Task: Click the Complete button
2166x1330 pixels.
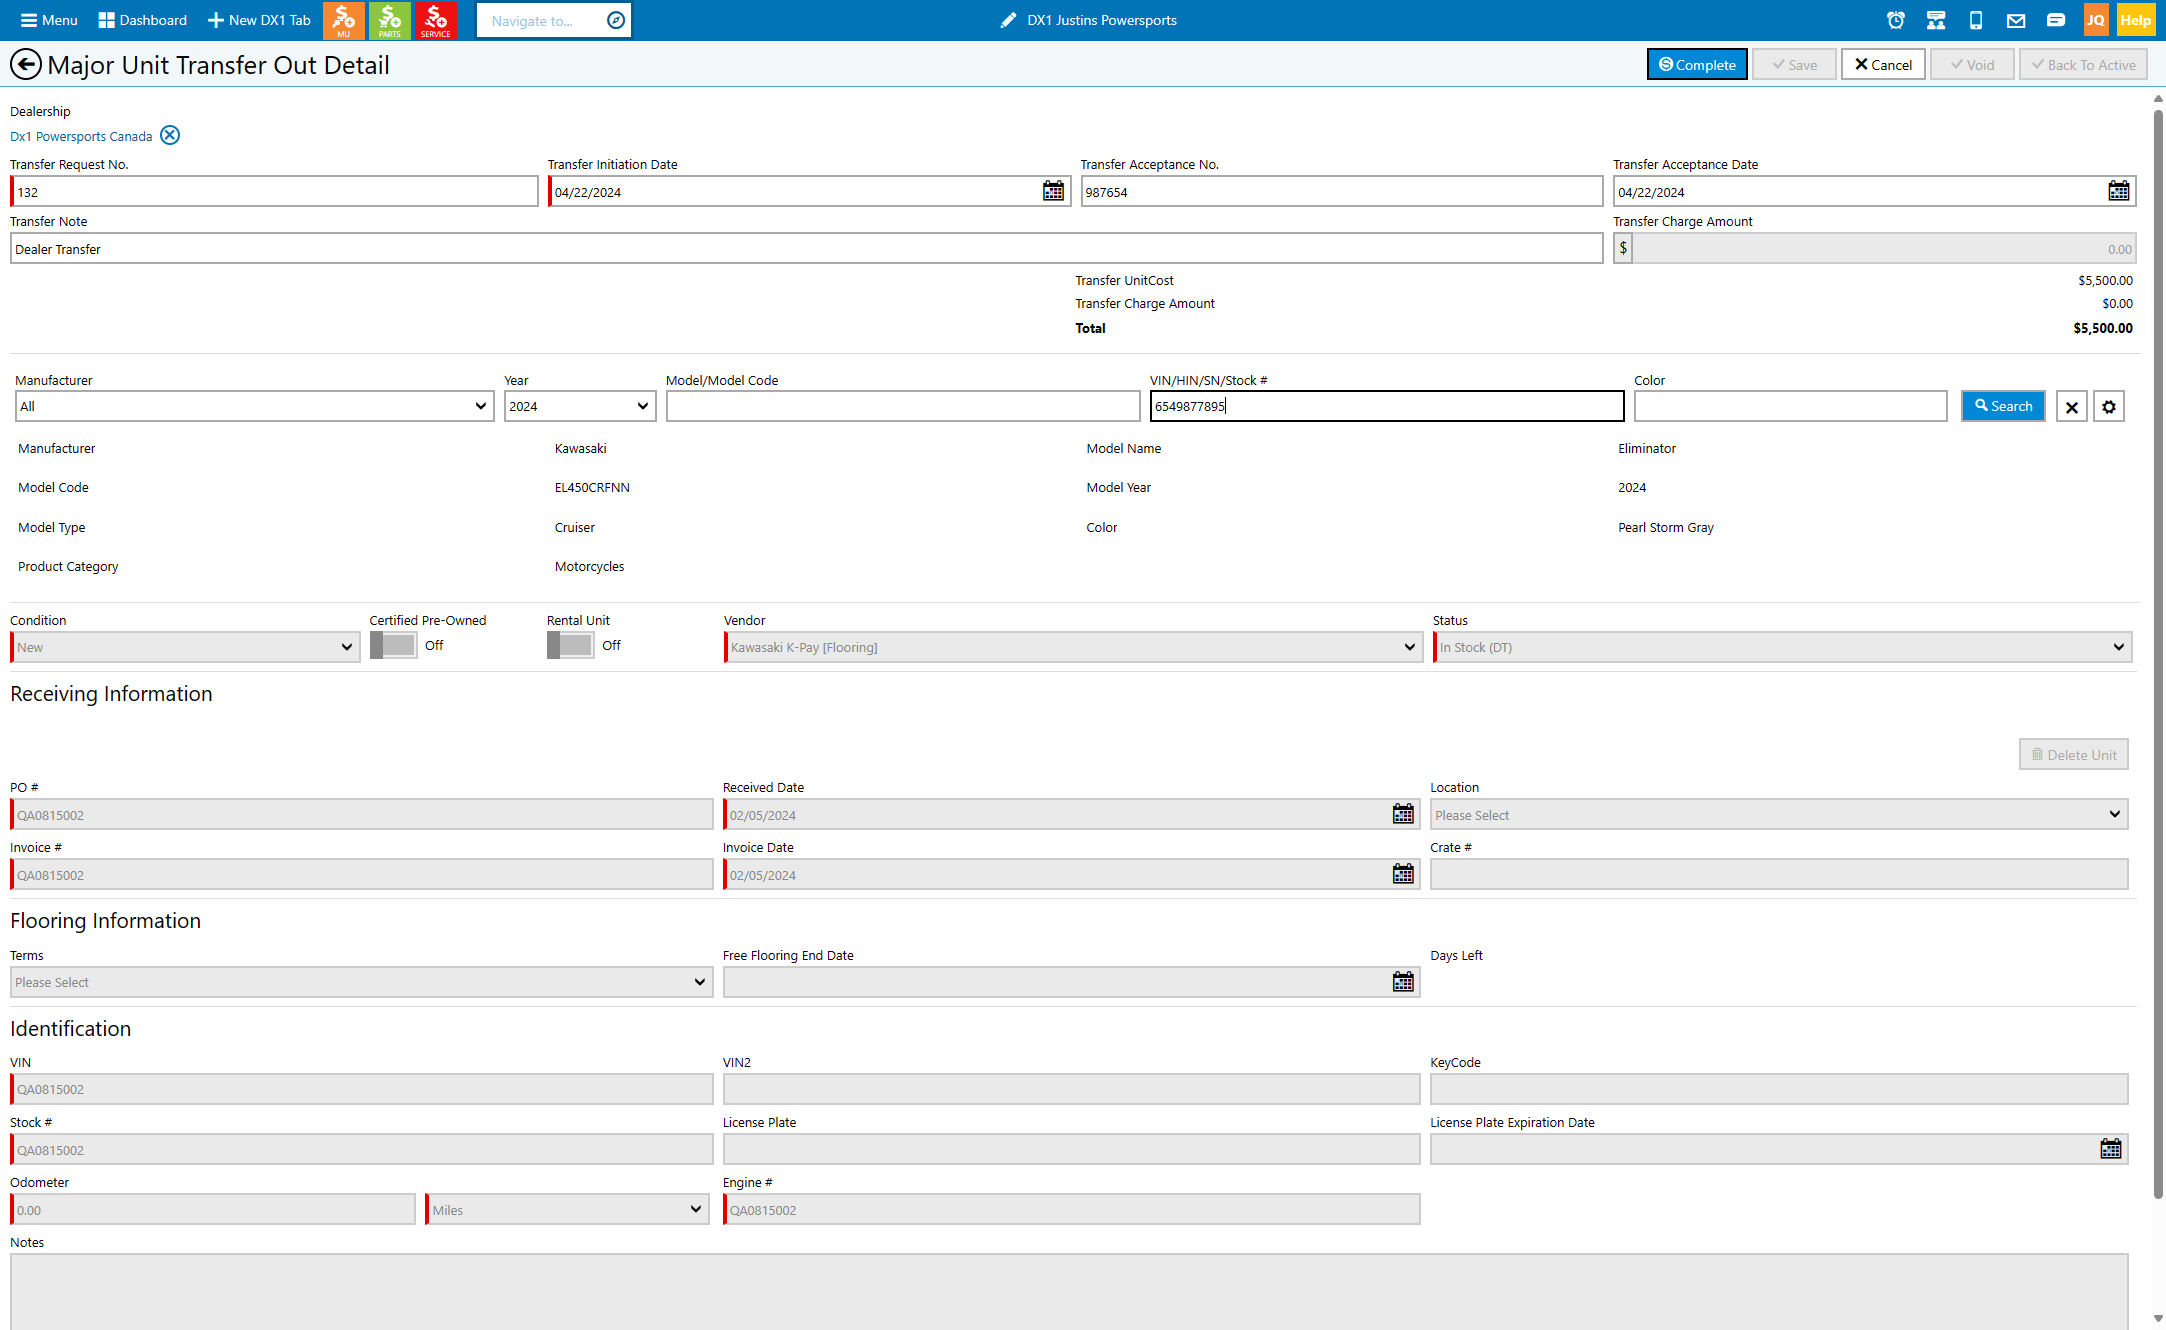Action: (x=1697, y=65)
